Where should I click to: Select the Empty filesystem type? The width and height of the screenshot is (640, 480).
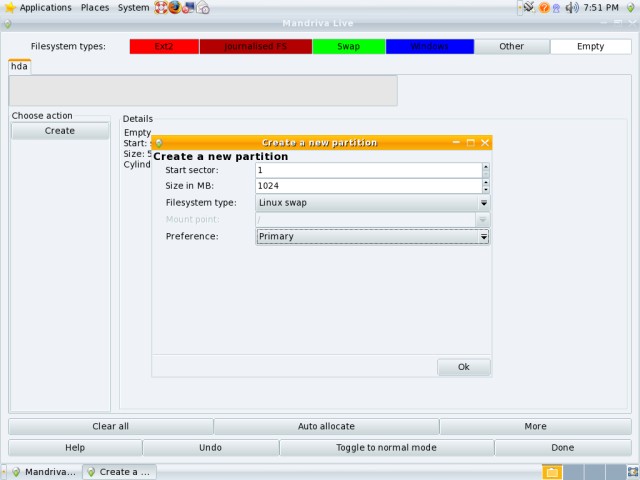[x=591, y=47]
